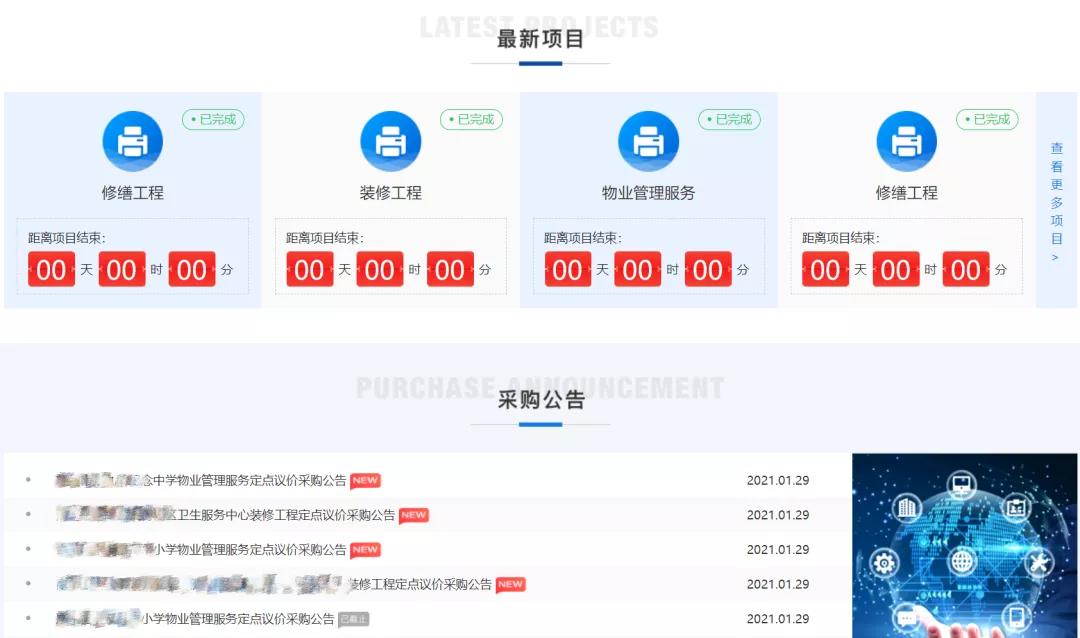Select the 采购公告 section heading
The width and height of the screenshot is (1080, 638).
[539, 402]
